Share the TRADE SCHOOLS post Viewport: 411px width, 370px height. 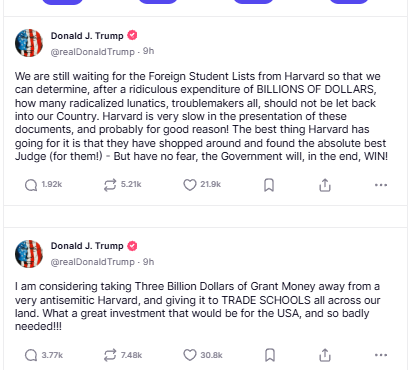325,355
